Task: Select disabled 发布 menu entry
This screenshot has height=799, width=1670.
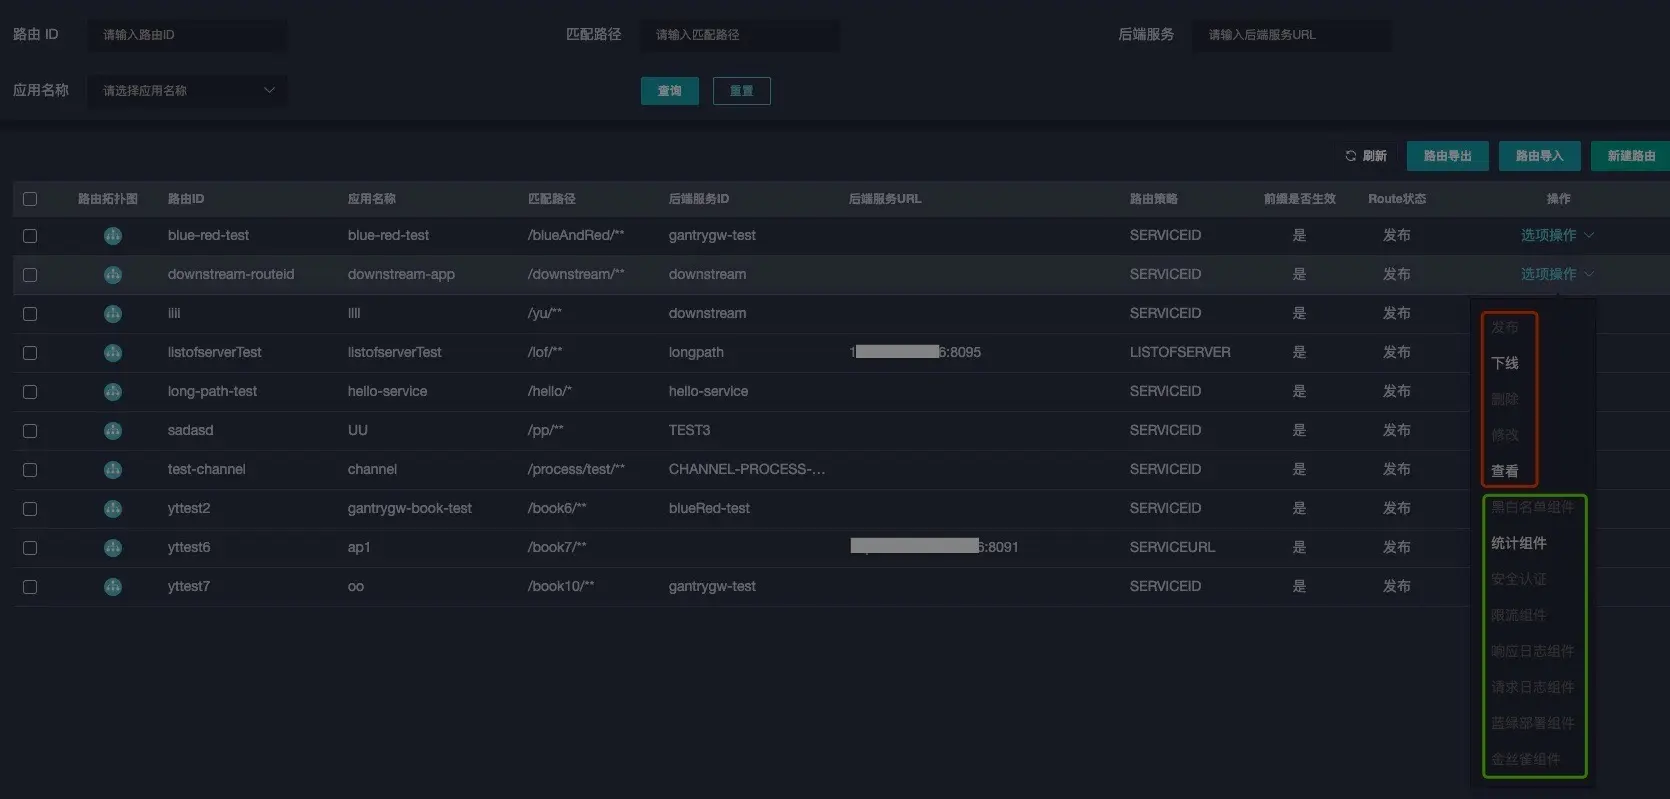Action: tap(1505, 327)
